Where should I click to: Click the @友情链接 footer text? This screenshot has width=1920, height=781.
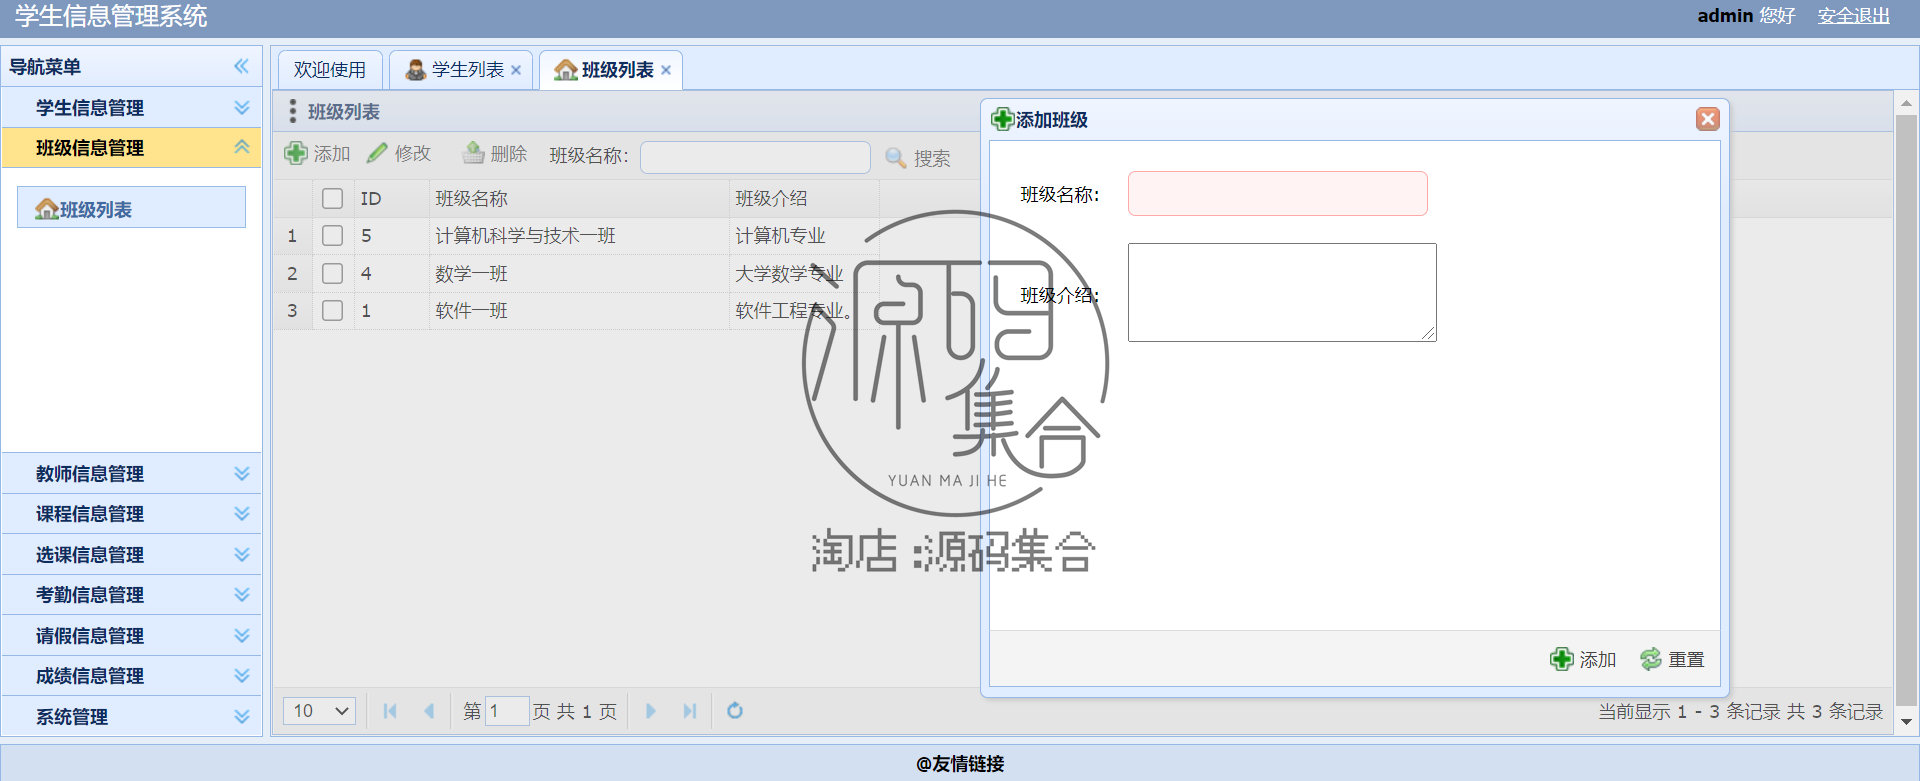(960, 764)
